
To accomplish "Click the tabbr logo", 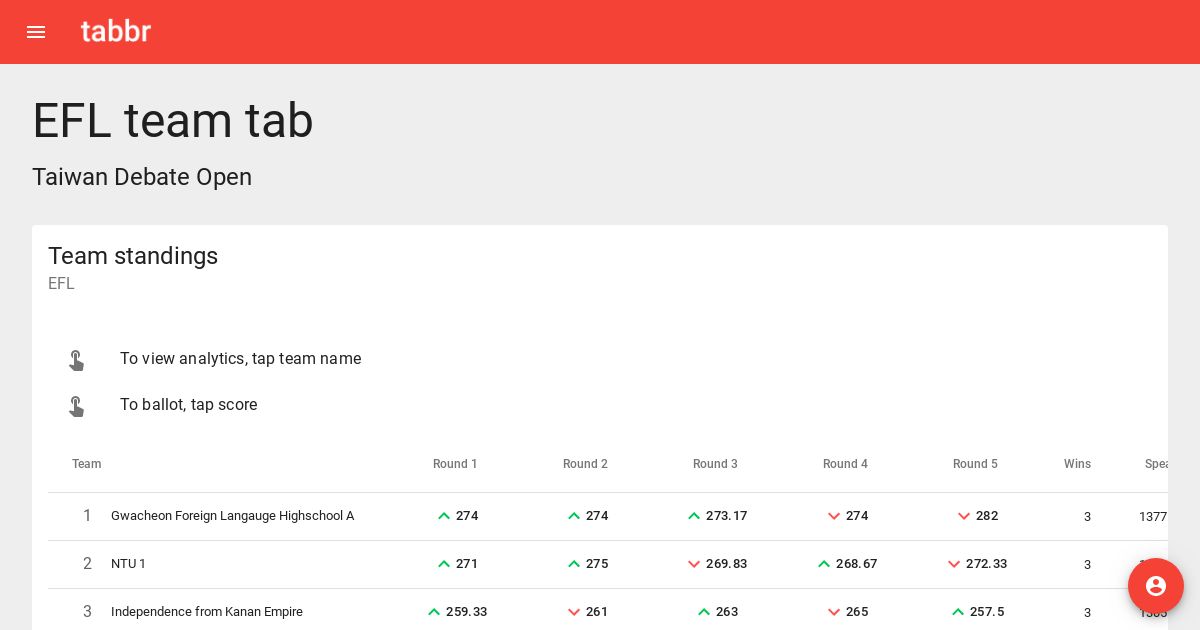I will (x=116, y=31).
